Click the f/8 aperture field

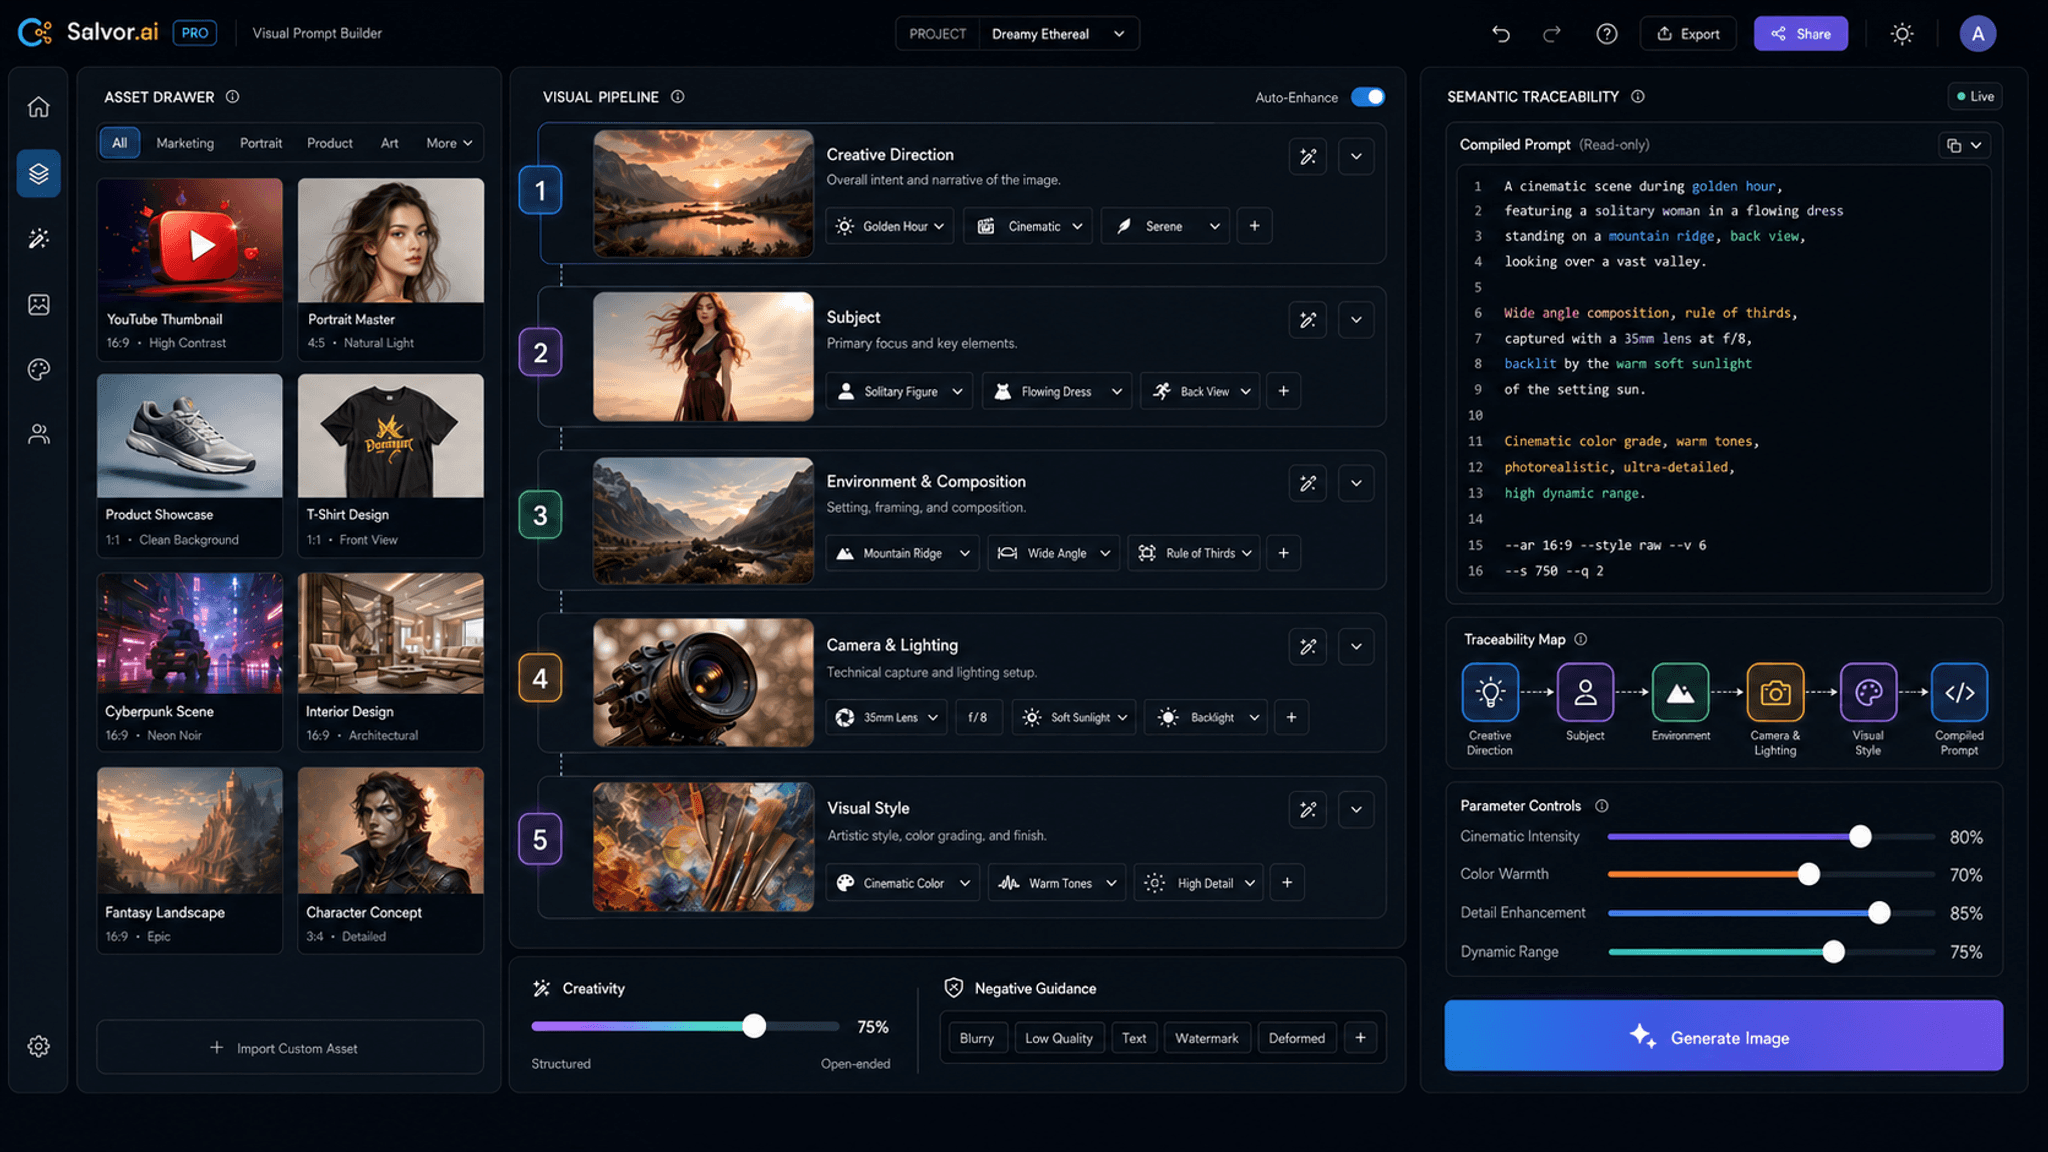pyautogui.click(x=978, y=717)
